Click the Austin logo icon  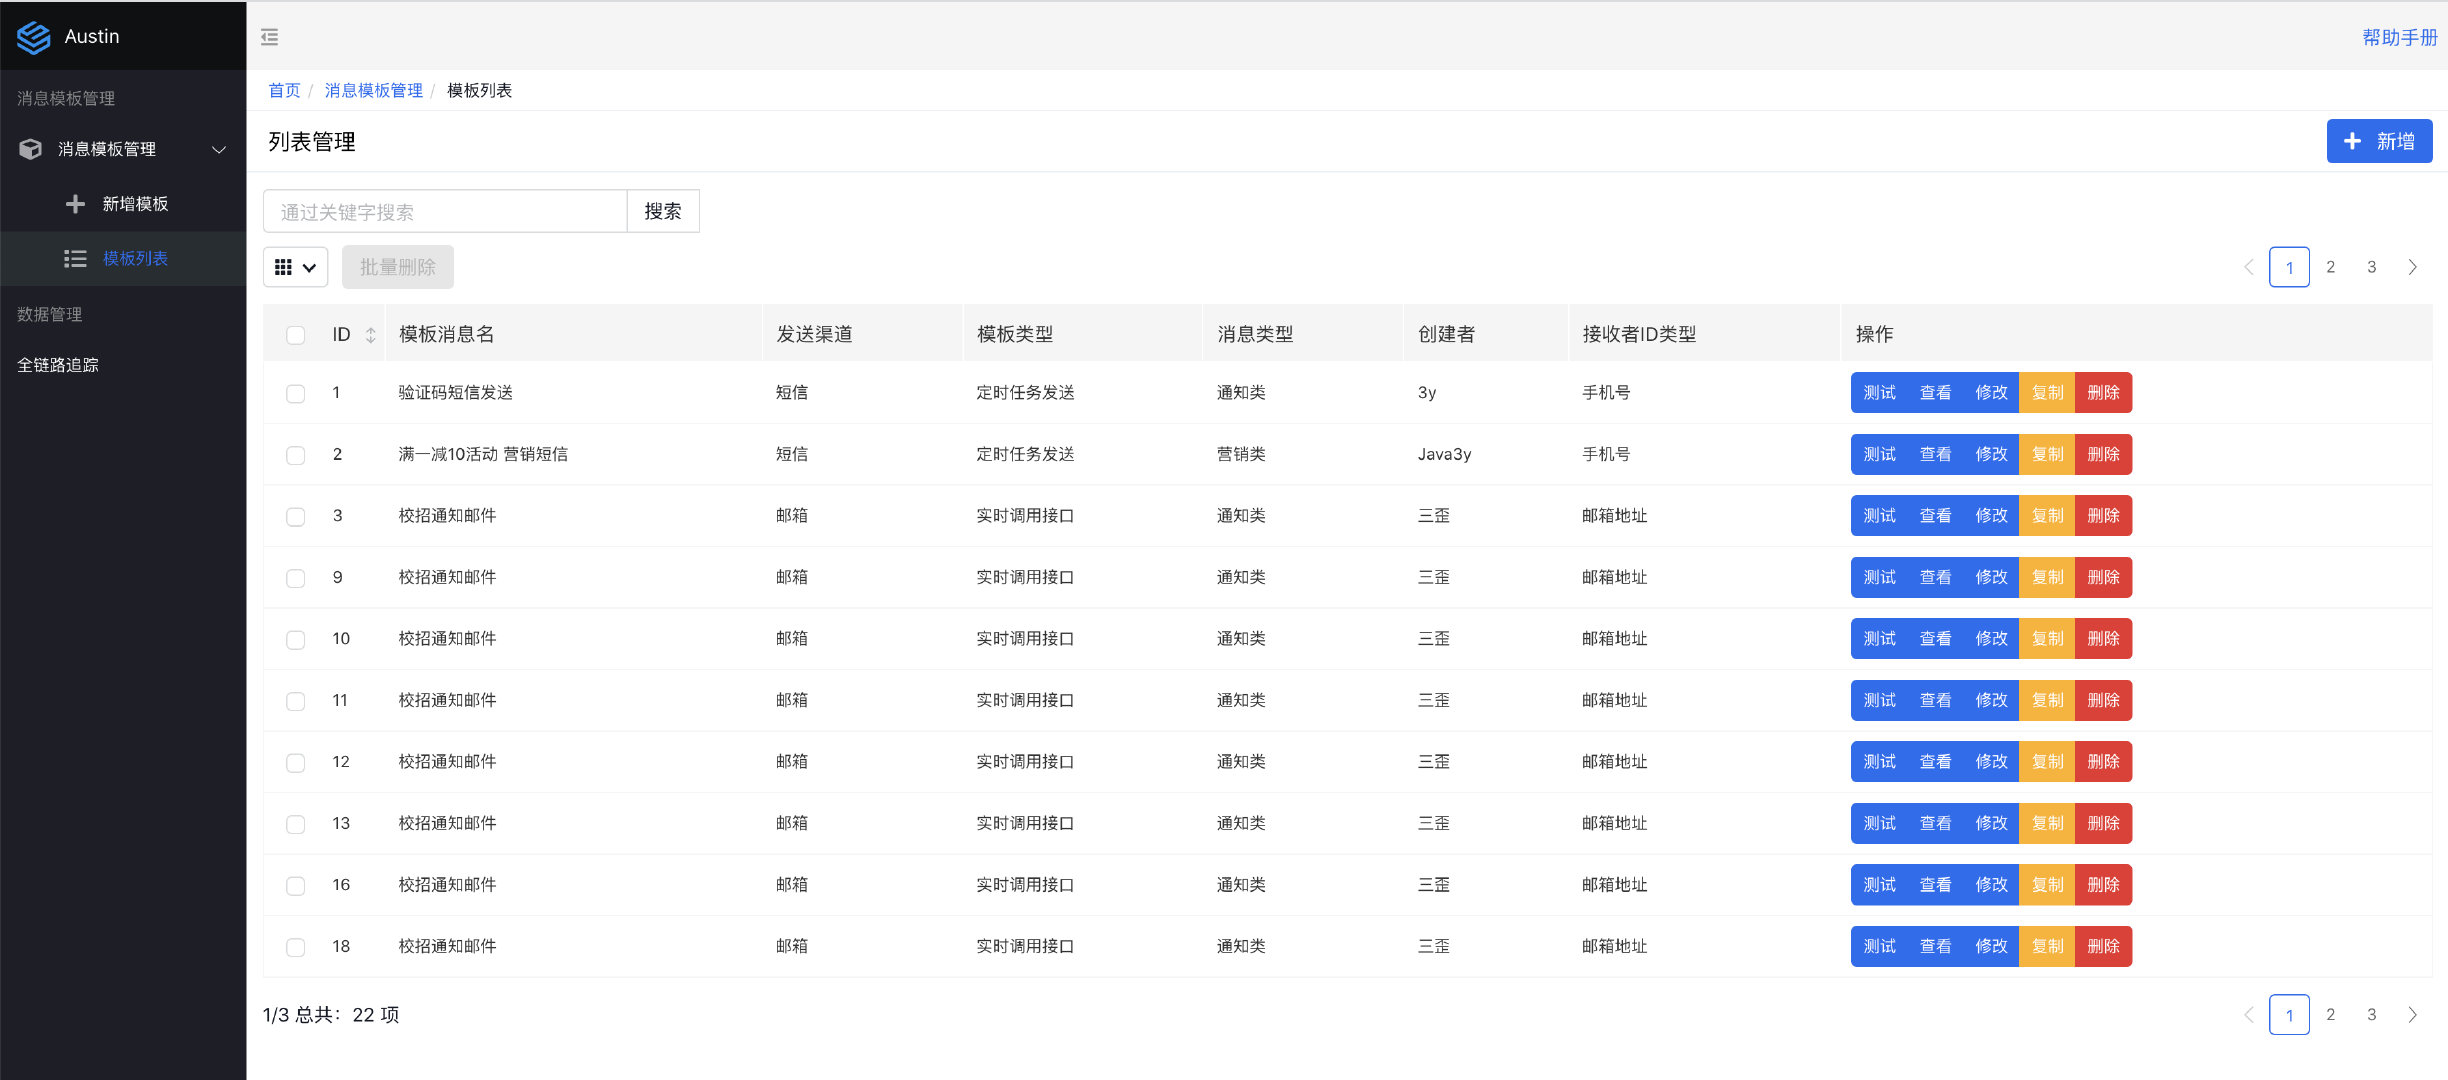(33, 37)
